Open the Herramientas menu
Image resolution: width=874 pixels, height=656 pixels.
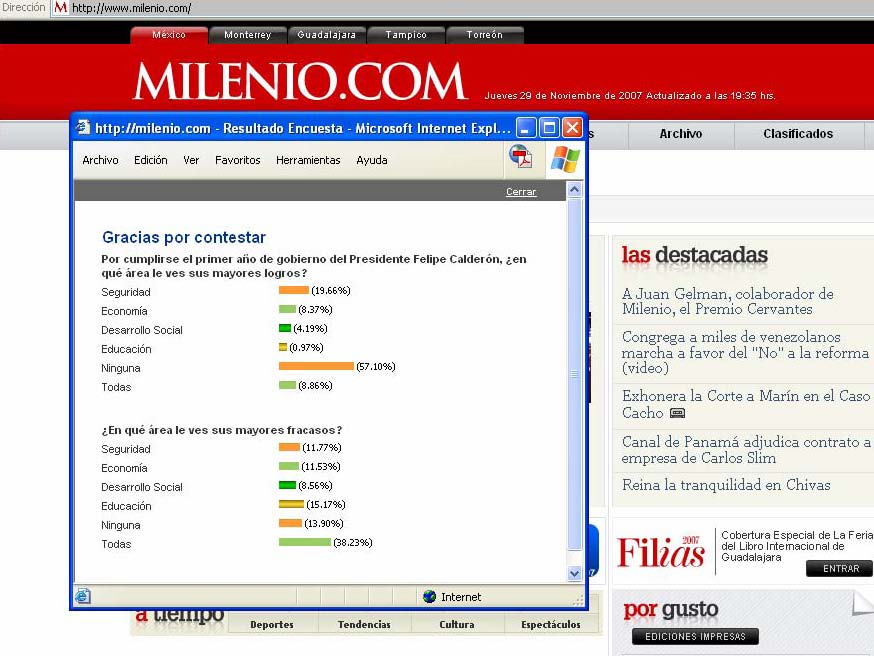pos(308,160)
